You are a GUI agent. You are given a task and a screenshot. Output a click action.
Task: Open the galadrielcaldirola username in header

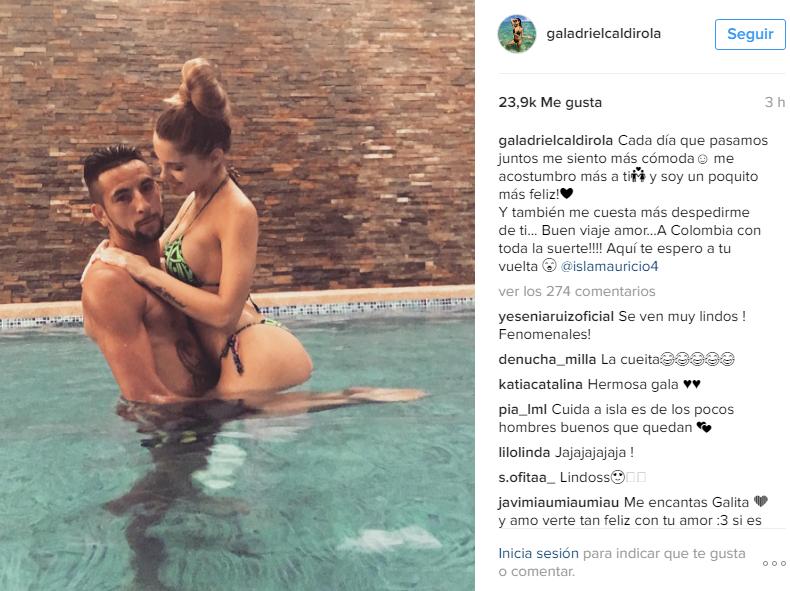(604, 34)
